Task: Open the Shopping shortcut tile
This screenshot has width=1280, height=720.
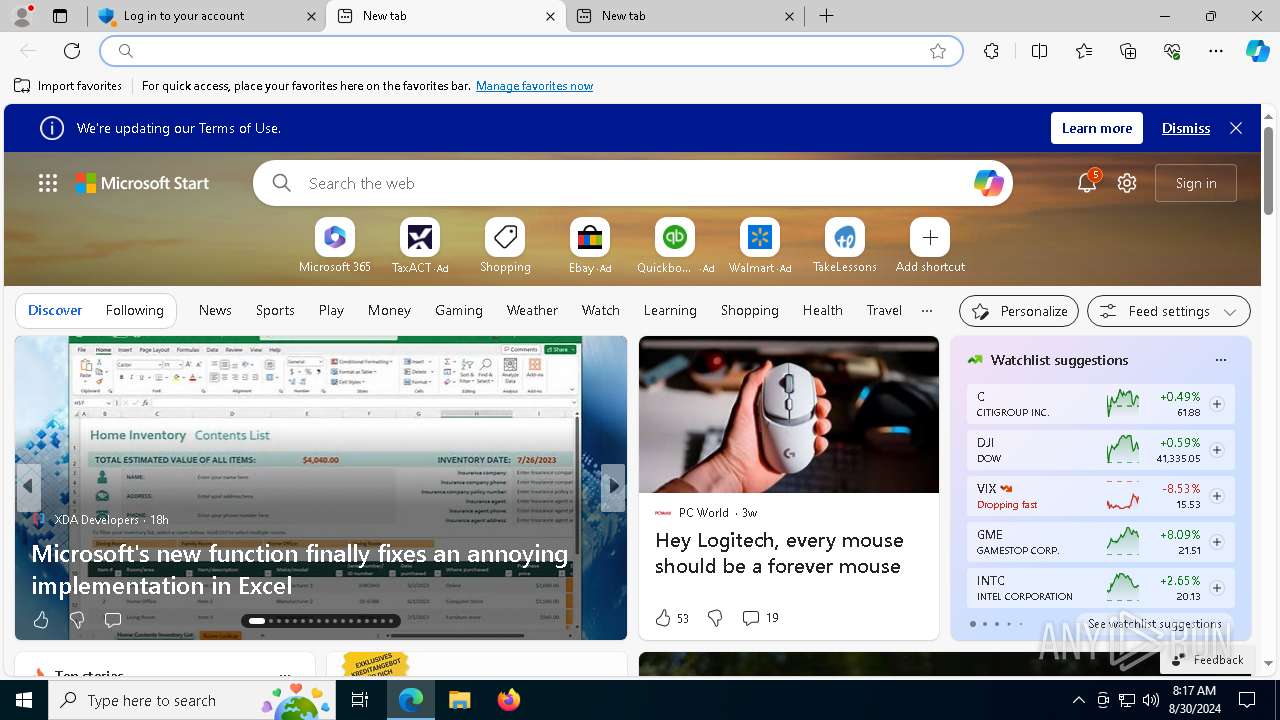Action: point(505,245)
